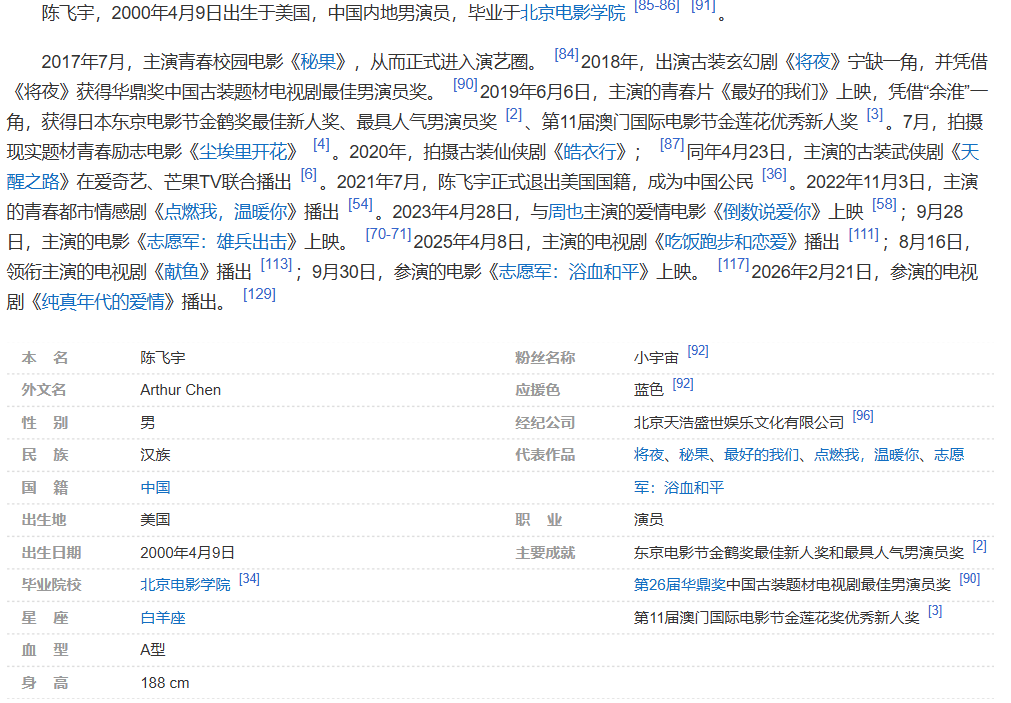
Task: Open the 《吃饭跑步和恋爱》 link
Action: point(724,242)
